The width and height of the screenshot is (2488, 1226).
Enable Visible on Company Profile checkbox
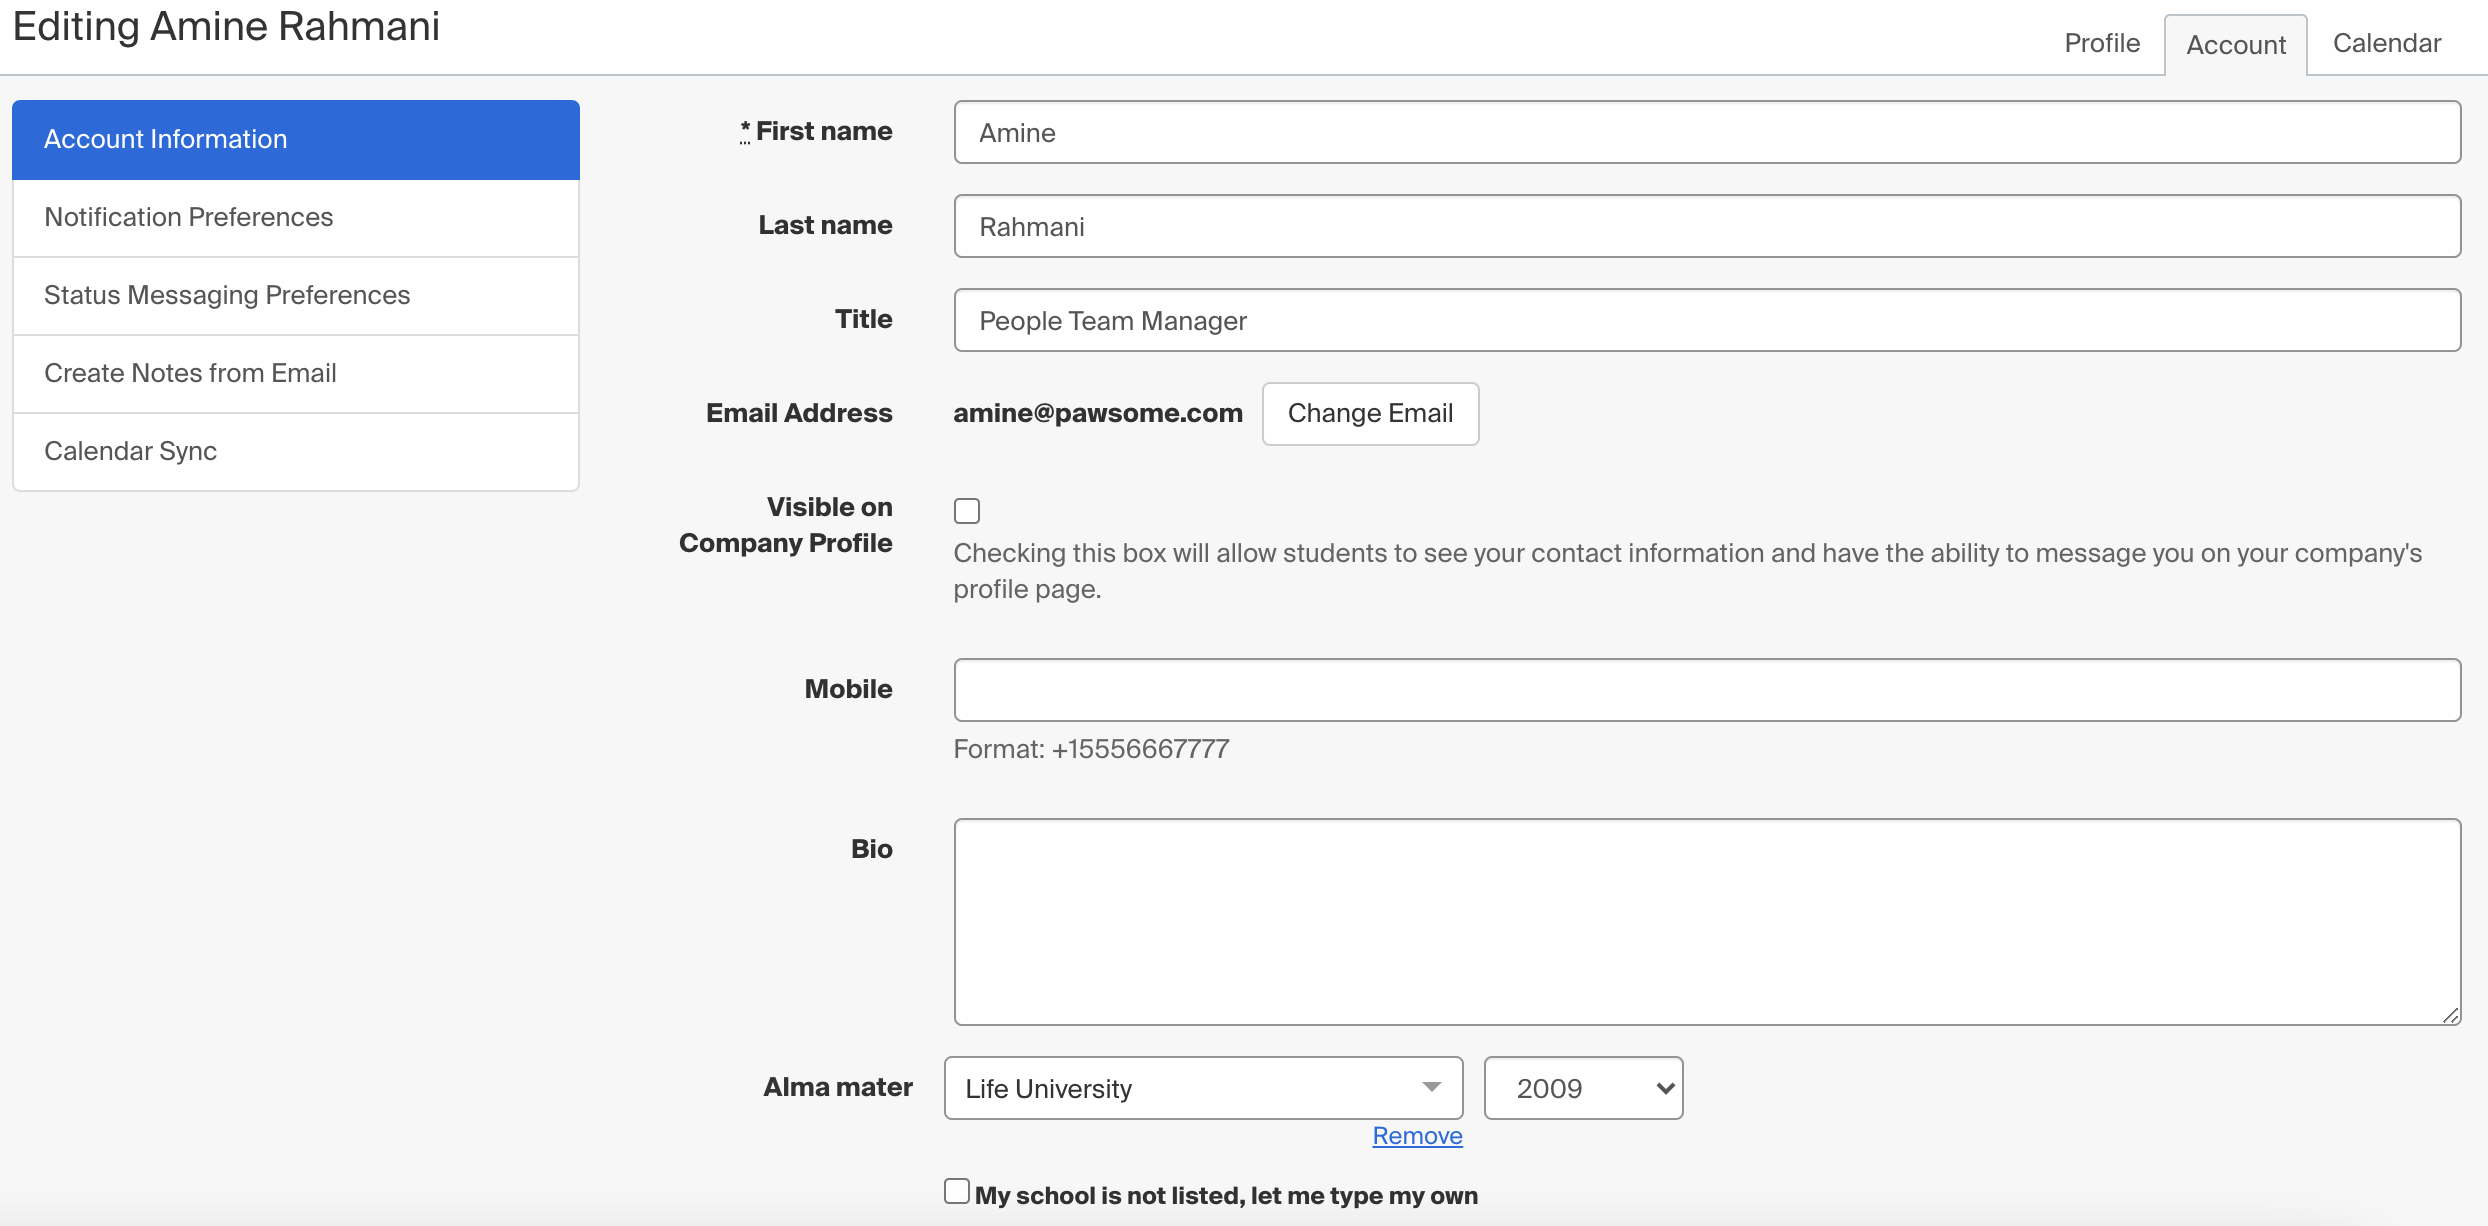coord(966,510)
